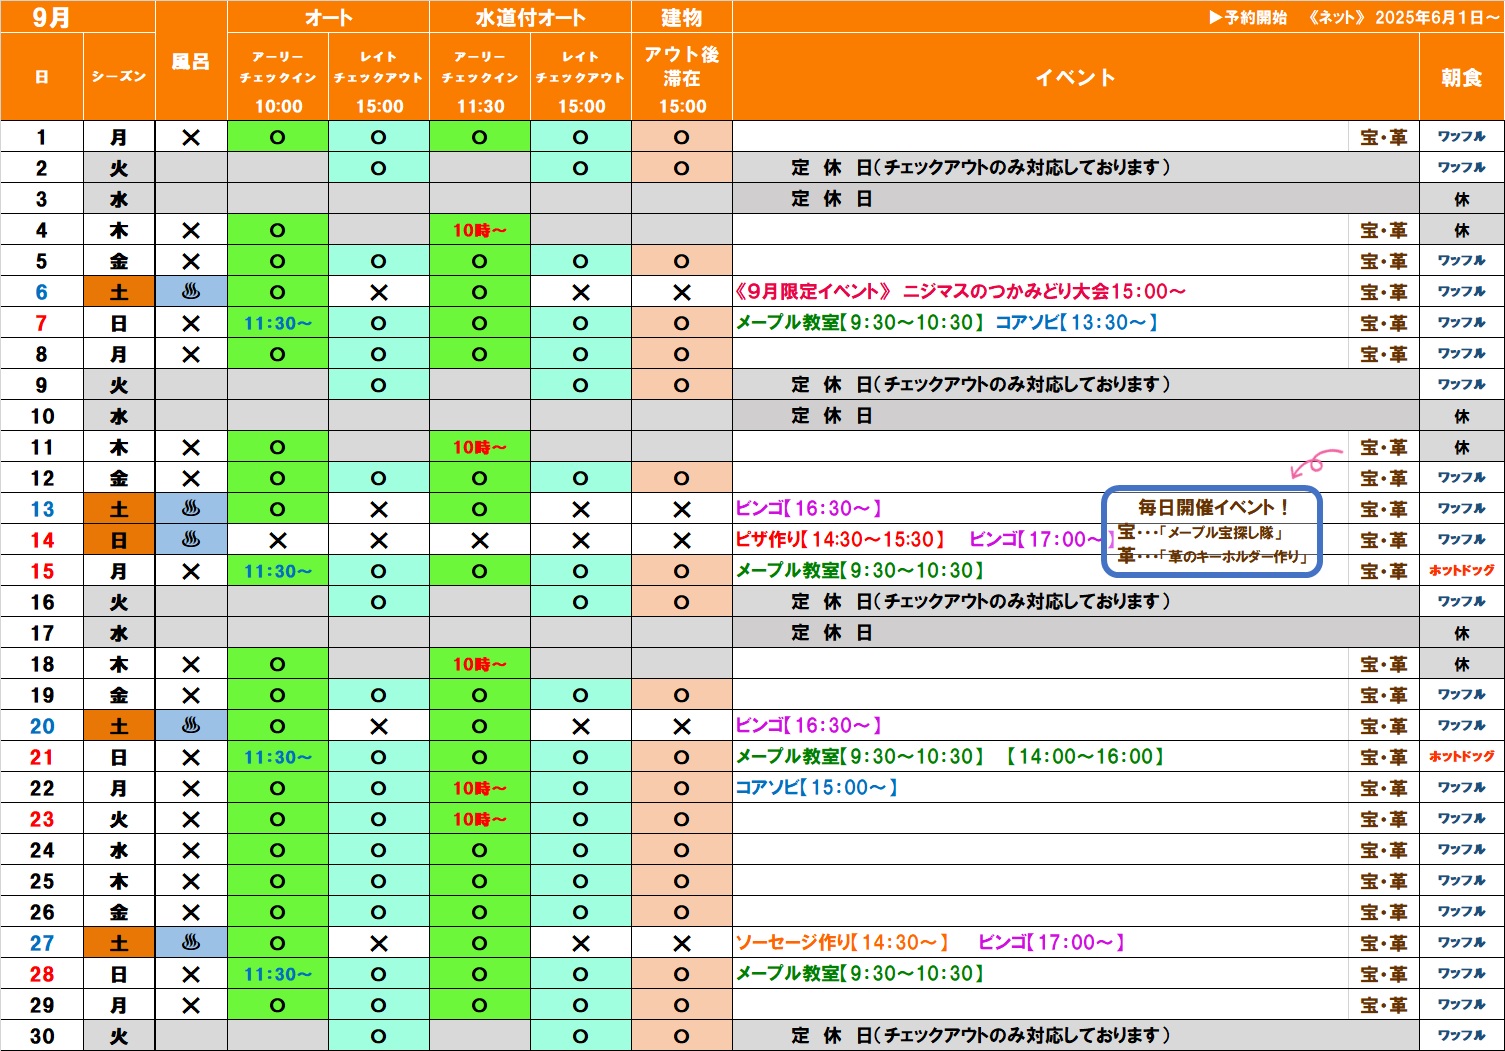This screenshot has height=1051, width=1505.
Task: Click the ホットドッグ breakfast cell on the 21st
Action: [1462, 757]
